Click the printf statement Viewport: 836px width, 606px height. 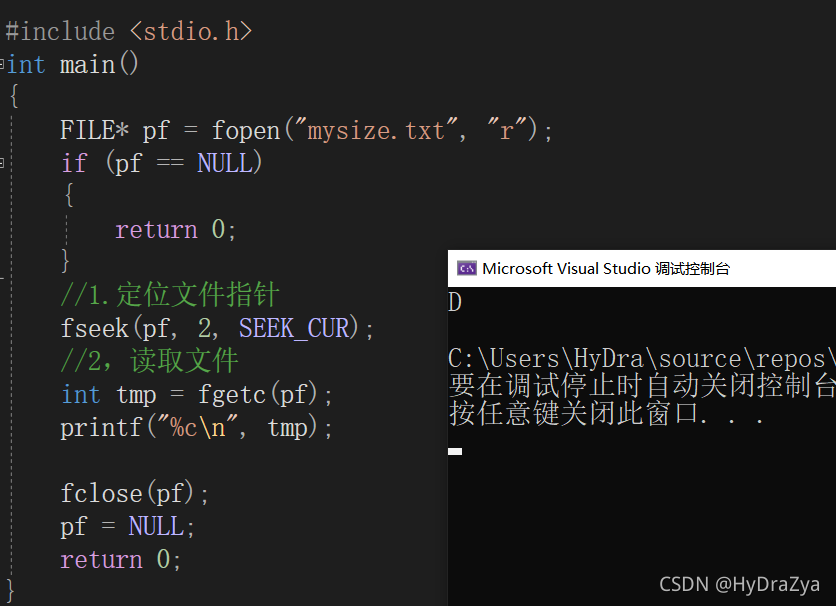[196, 428]
